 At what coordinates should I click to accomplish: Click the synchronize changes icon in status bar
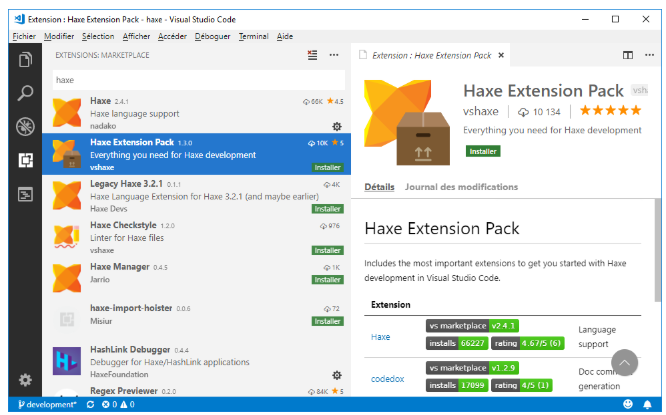91,405
